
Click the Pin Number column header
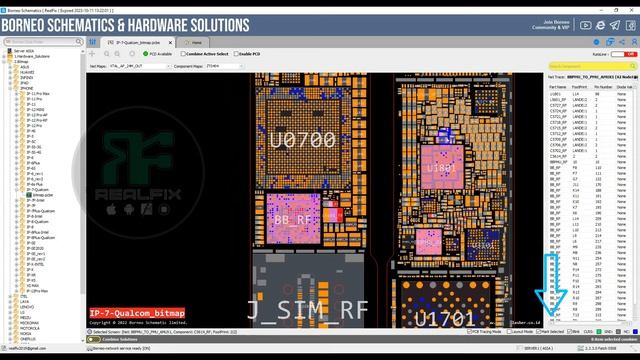[x=603, y=87]
